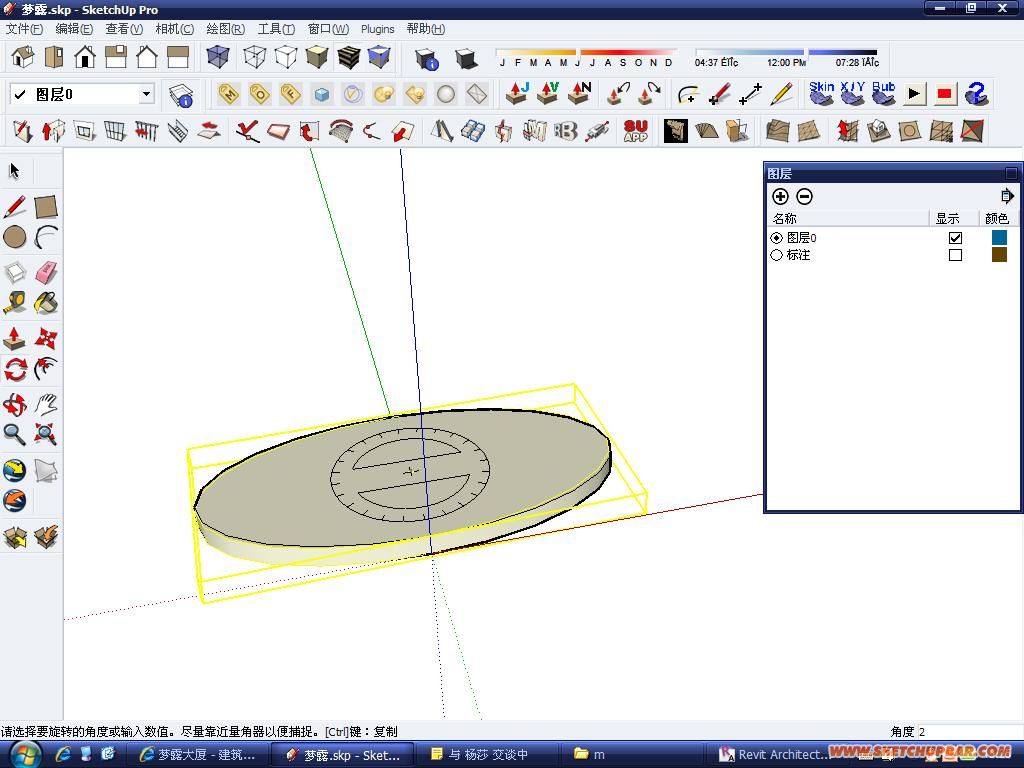Open the 查看(V) menu
This screenshot has height=768, width=1024.
124,29
